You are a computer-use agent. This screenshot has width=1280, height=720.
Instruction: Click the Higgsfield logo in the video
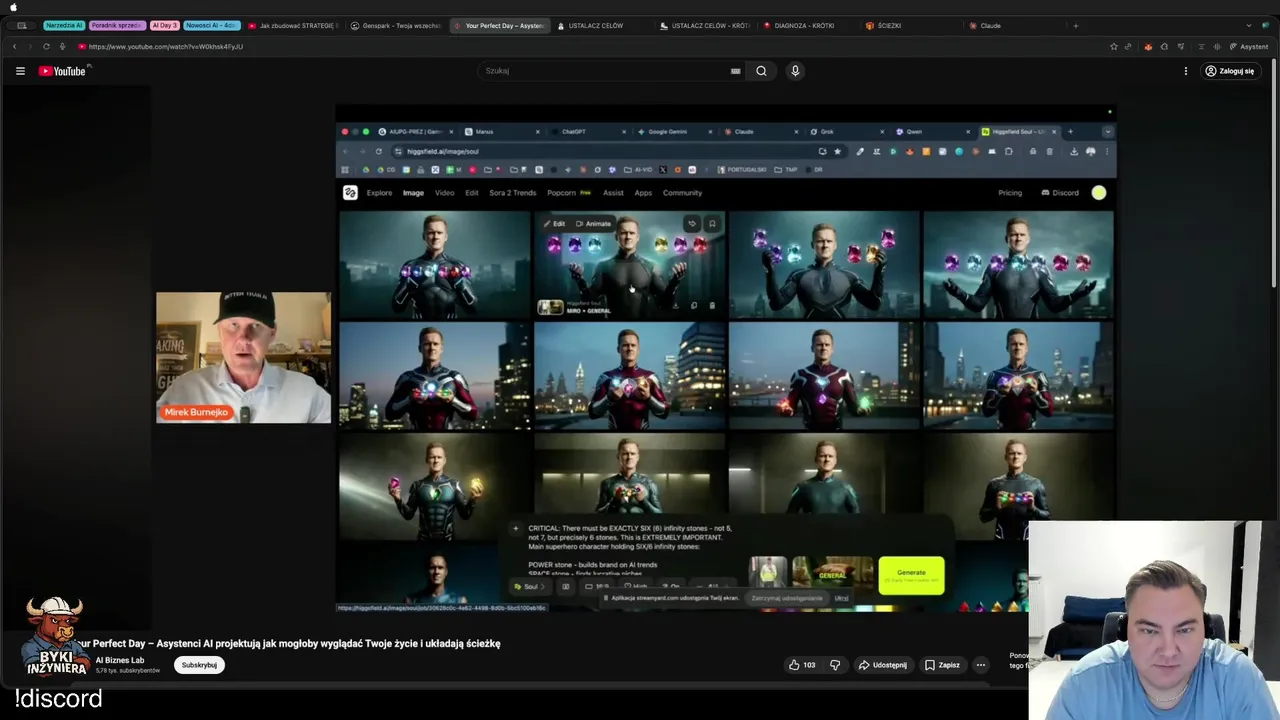(x=350, y=193)
